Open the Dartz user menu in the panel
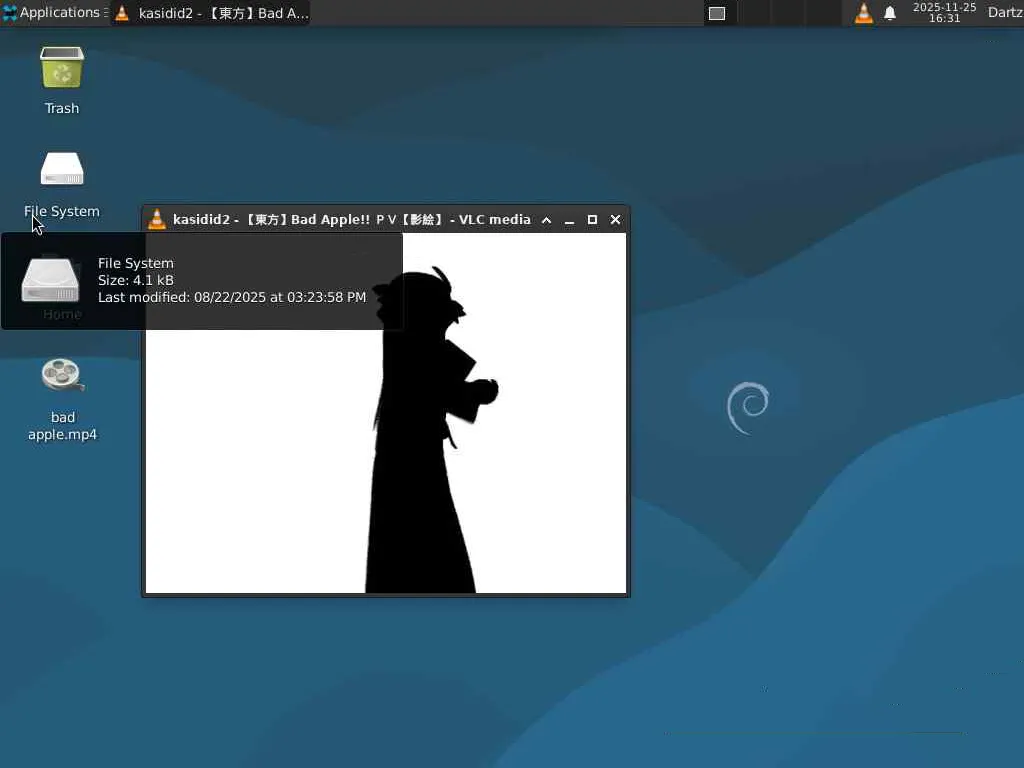Viewport: 1024px width, 768px height. click(1005, 12)
